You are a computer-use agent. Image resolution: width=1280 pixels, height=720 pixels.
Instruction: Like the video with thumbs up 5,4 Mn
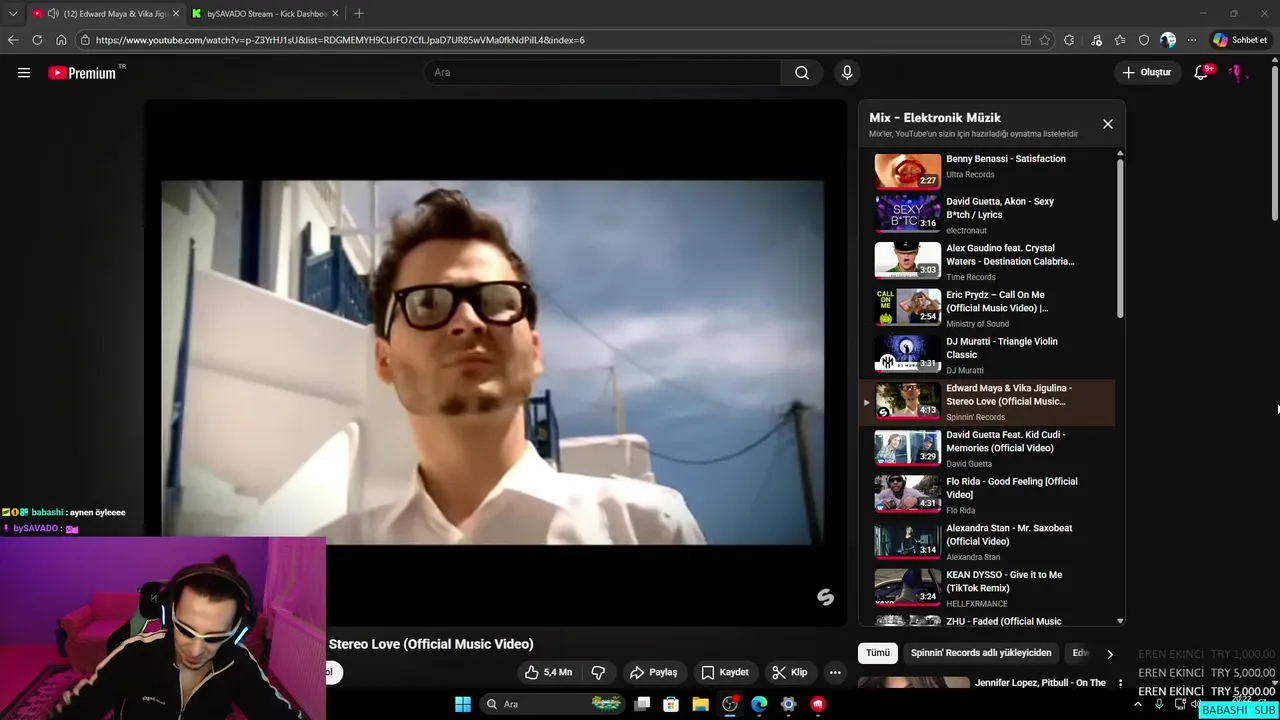coord(549,672)
